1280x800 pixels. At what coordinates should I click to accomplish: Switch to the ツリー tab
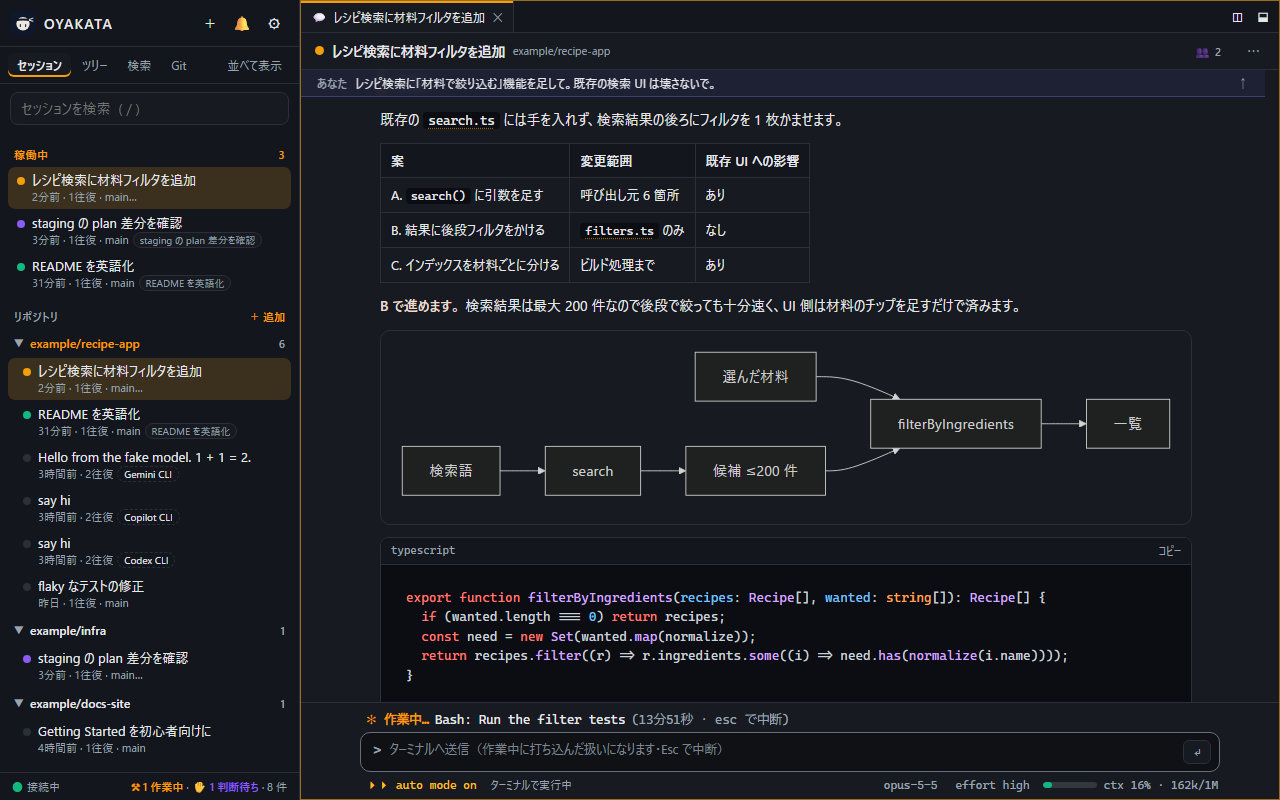95,66
